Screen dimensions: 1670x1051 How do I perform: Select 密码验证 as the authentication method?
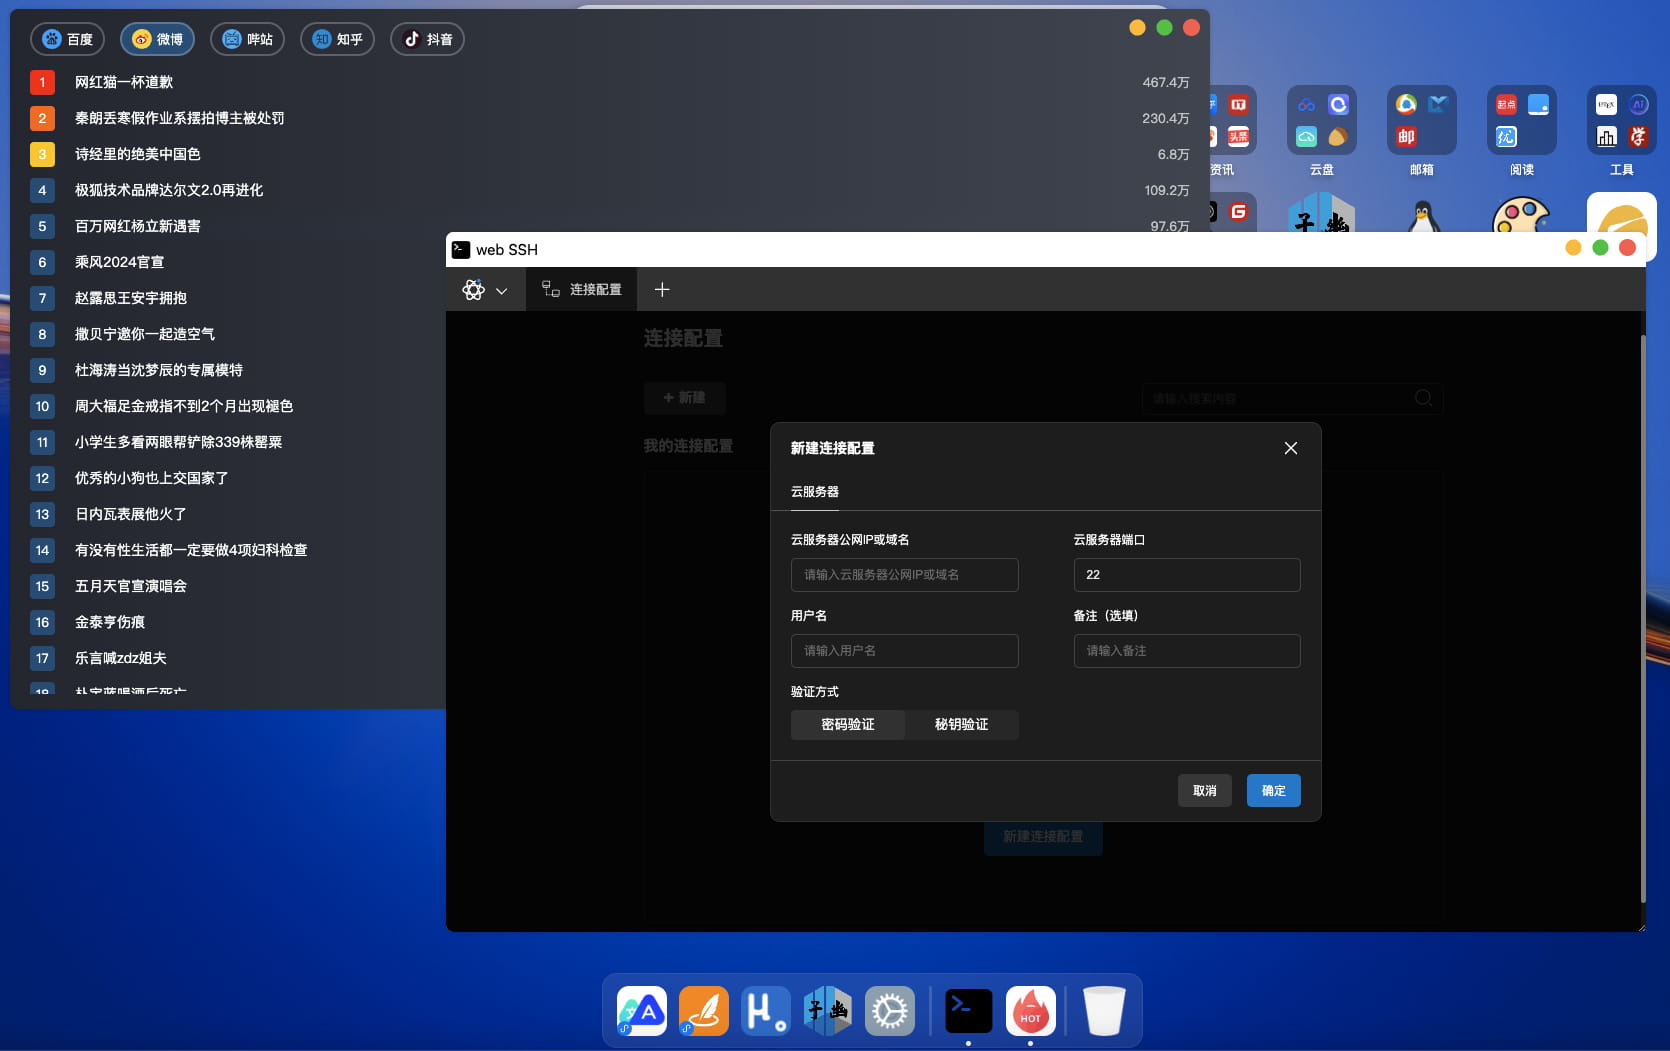846,724
